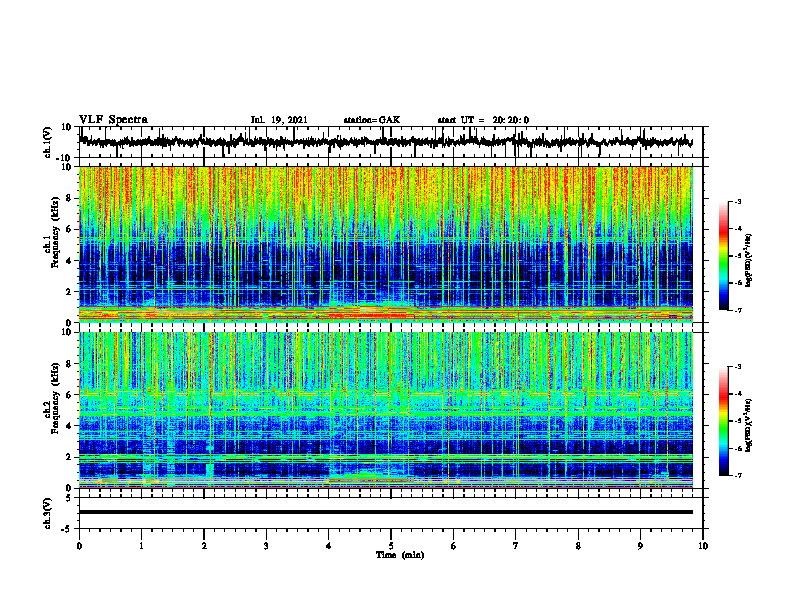Click the ch.1(V) waveform axis label
The height and width of the screenshot is (612, 792).
48,142
